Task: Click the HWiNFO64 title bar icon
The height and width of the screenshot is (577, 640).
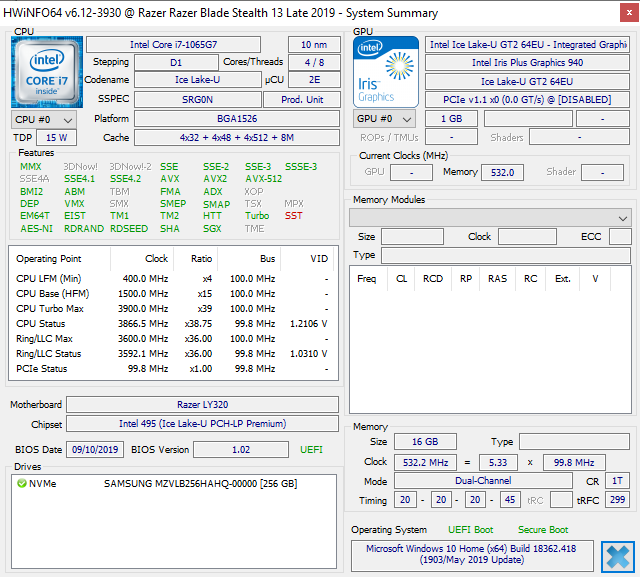Action: tap(10, 12)
